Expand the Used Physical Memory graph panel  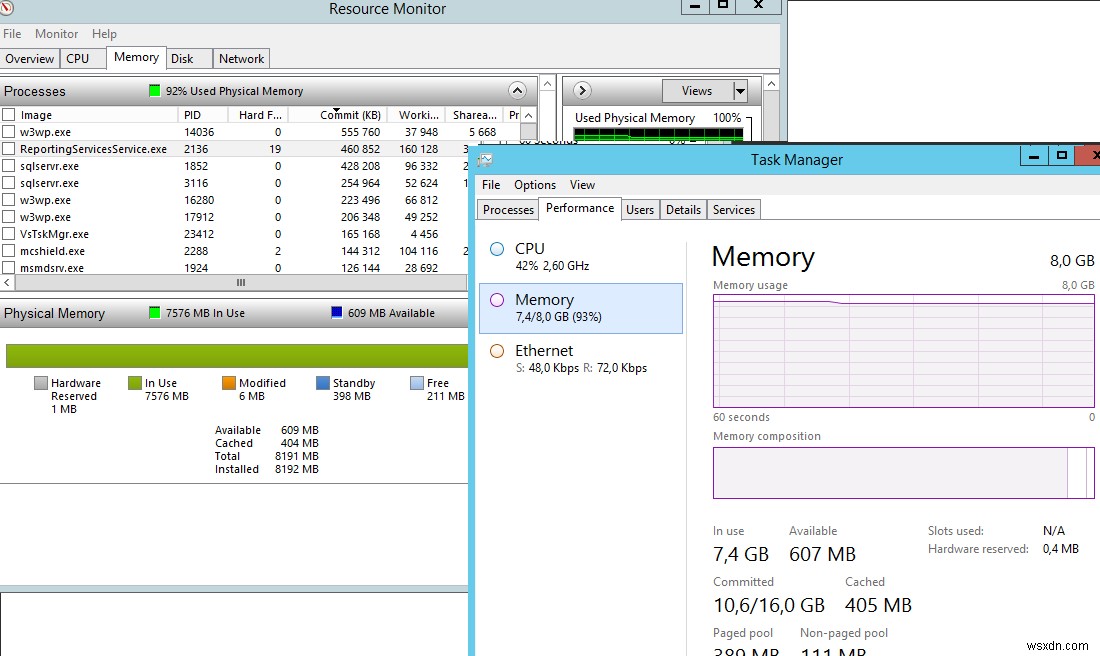click(581, 90)
